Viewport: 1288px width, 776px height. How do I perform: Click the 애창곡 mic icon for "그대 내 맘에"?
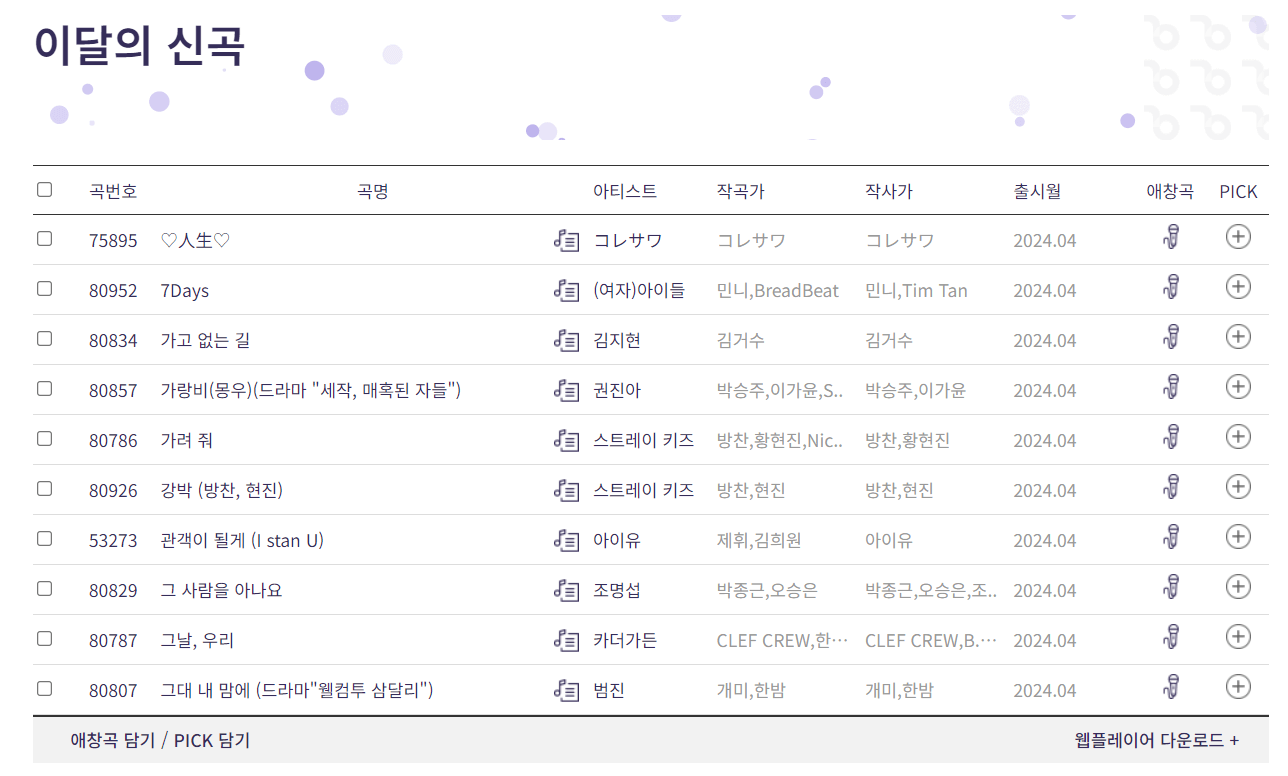(1171, 689)
